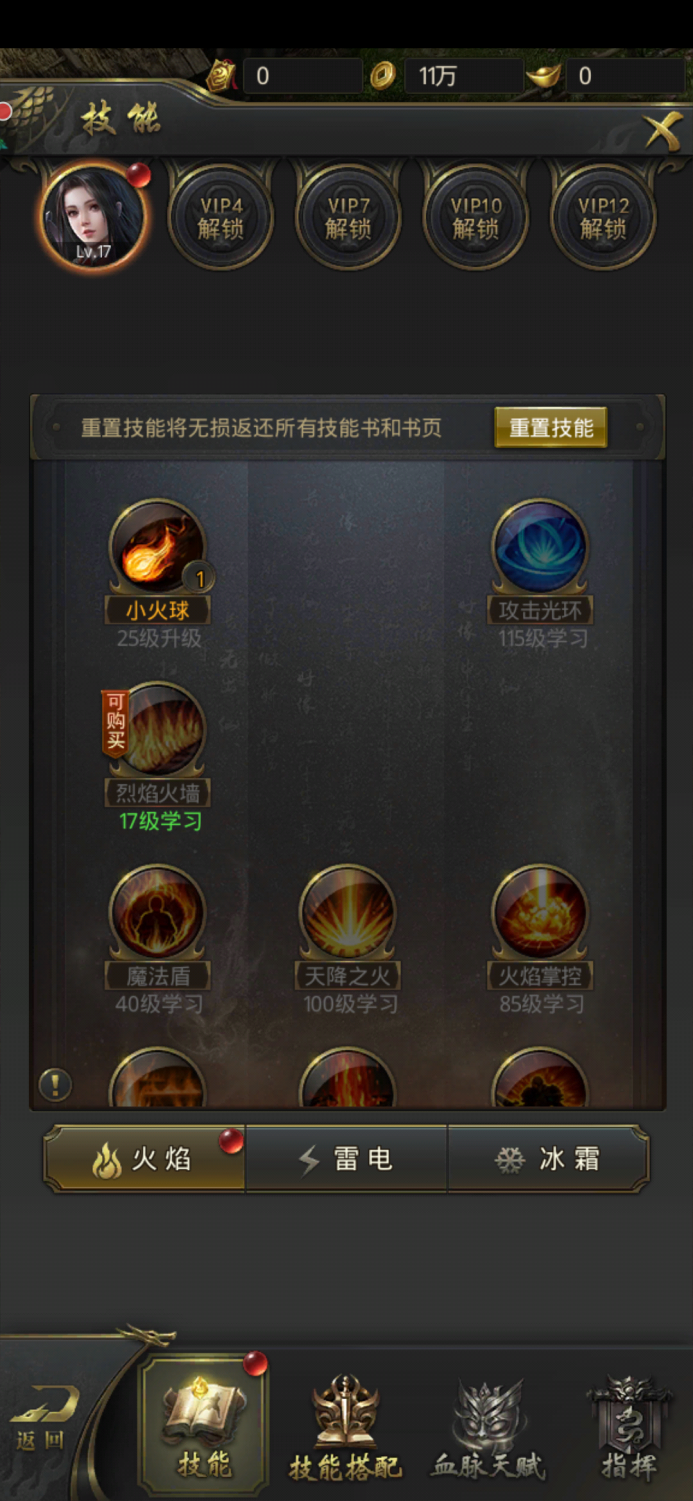
Task: Tap the VIP4 解锁 locked slot
Action: point(221,216)
